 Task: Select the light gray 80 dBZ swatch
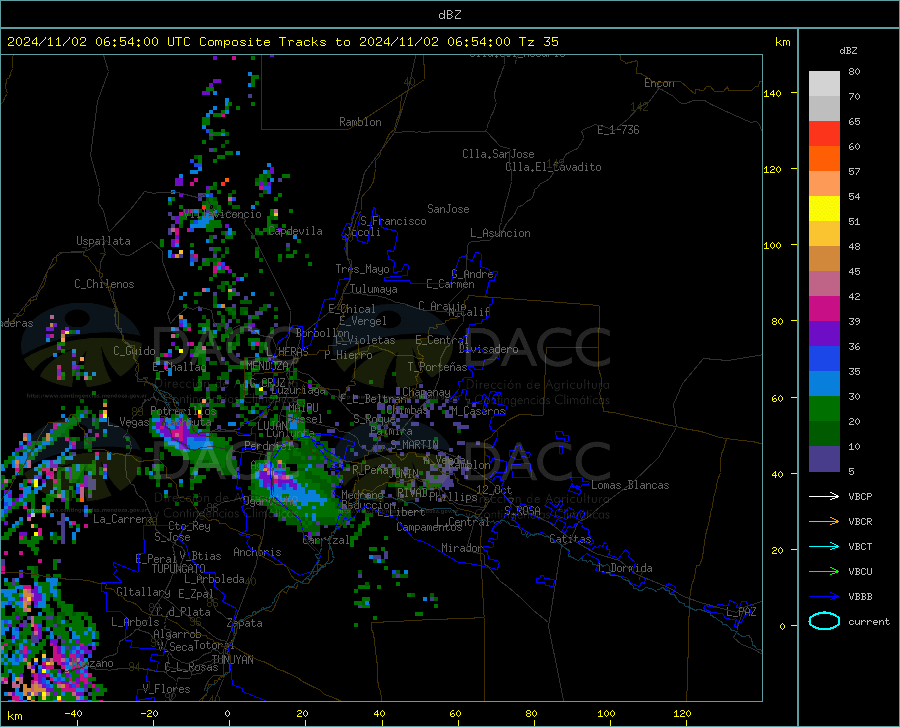[824, 84]
